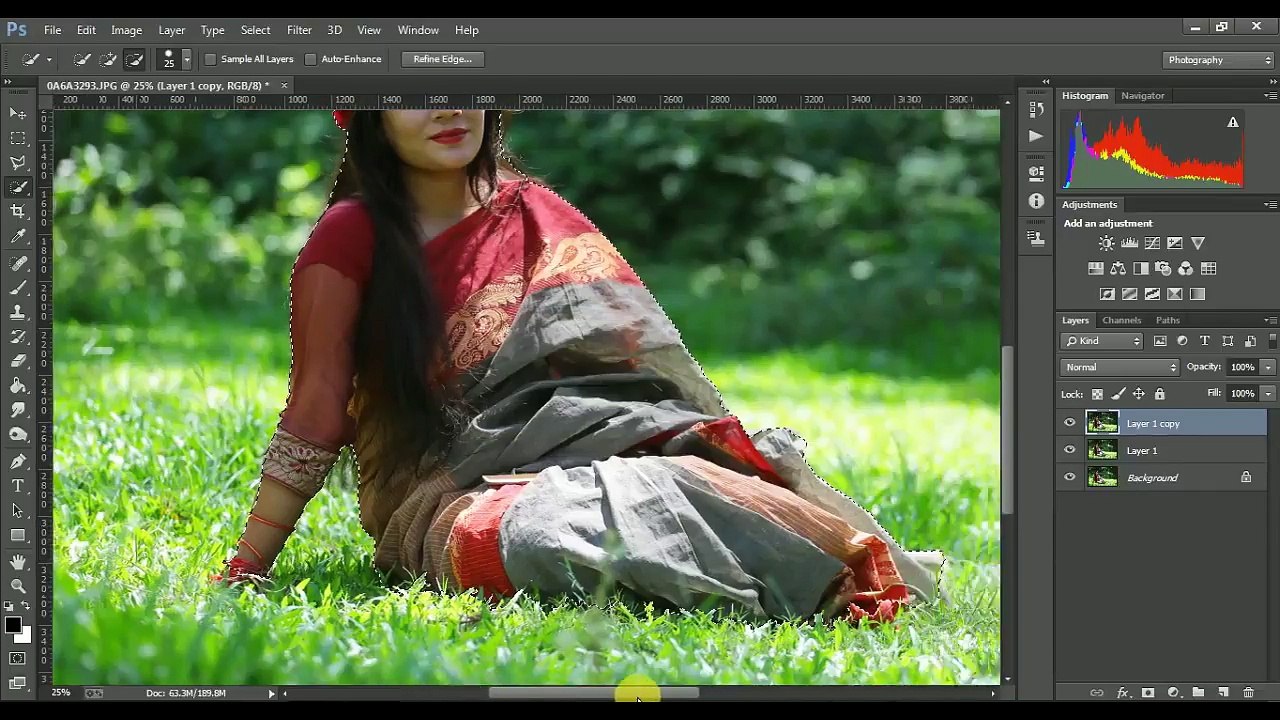
Task: Hide the Layer 1 copy layer
Action: pyautogui.click(x=1070, y=423)
